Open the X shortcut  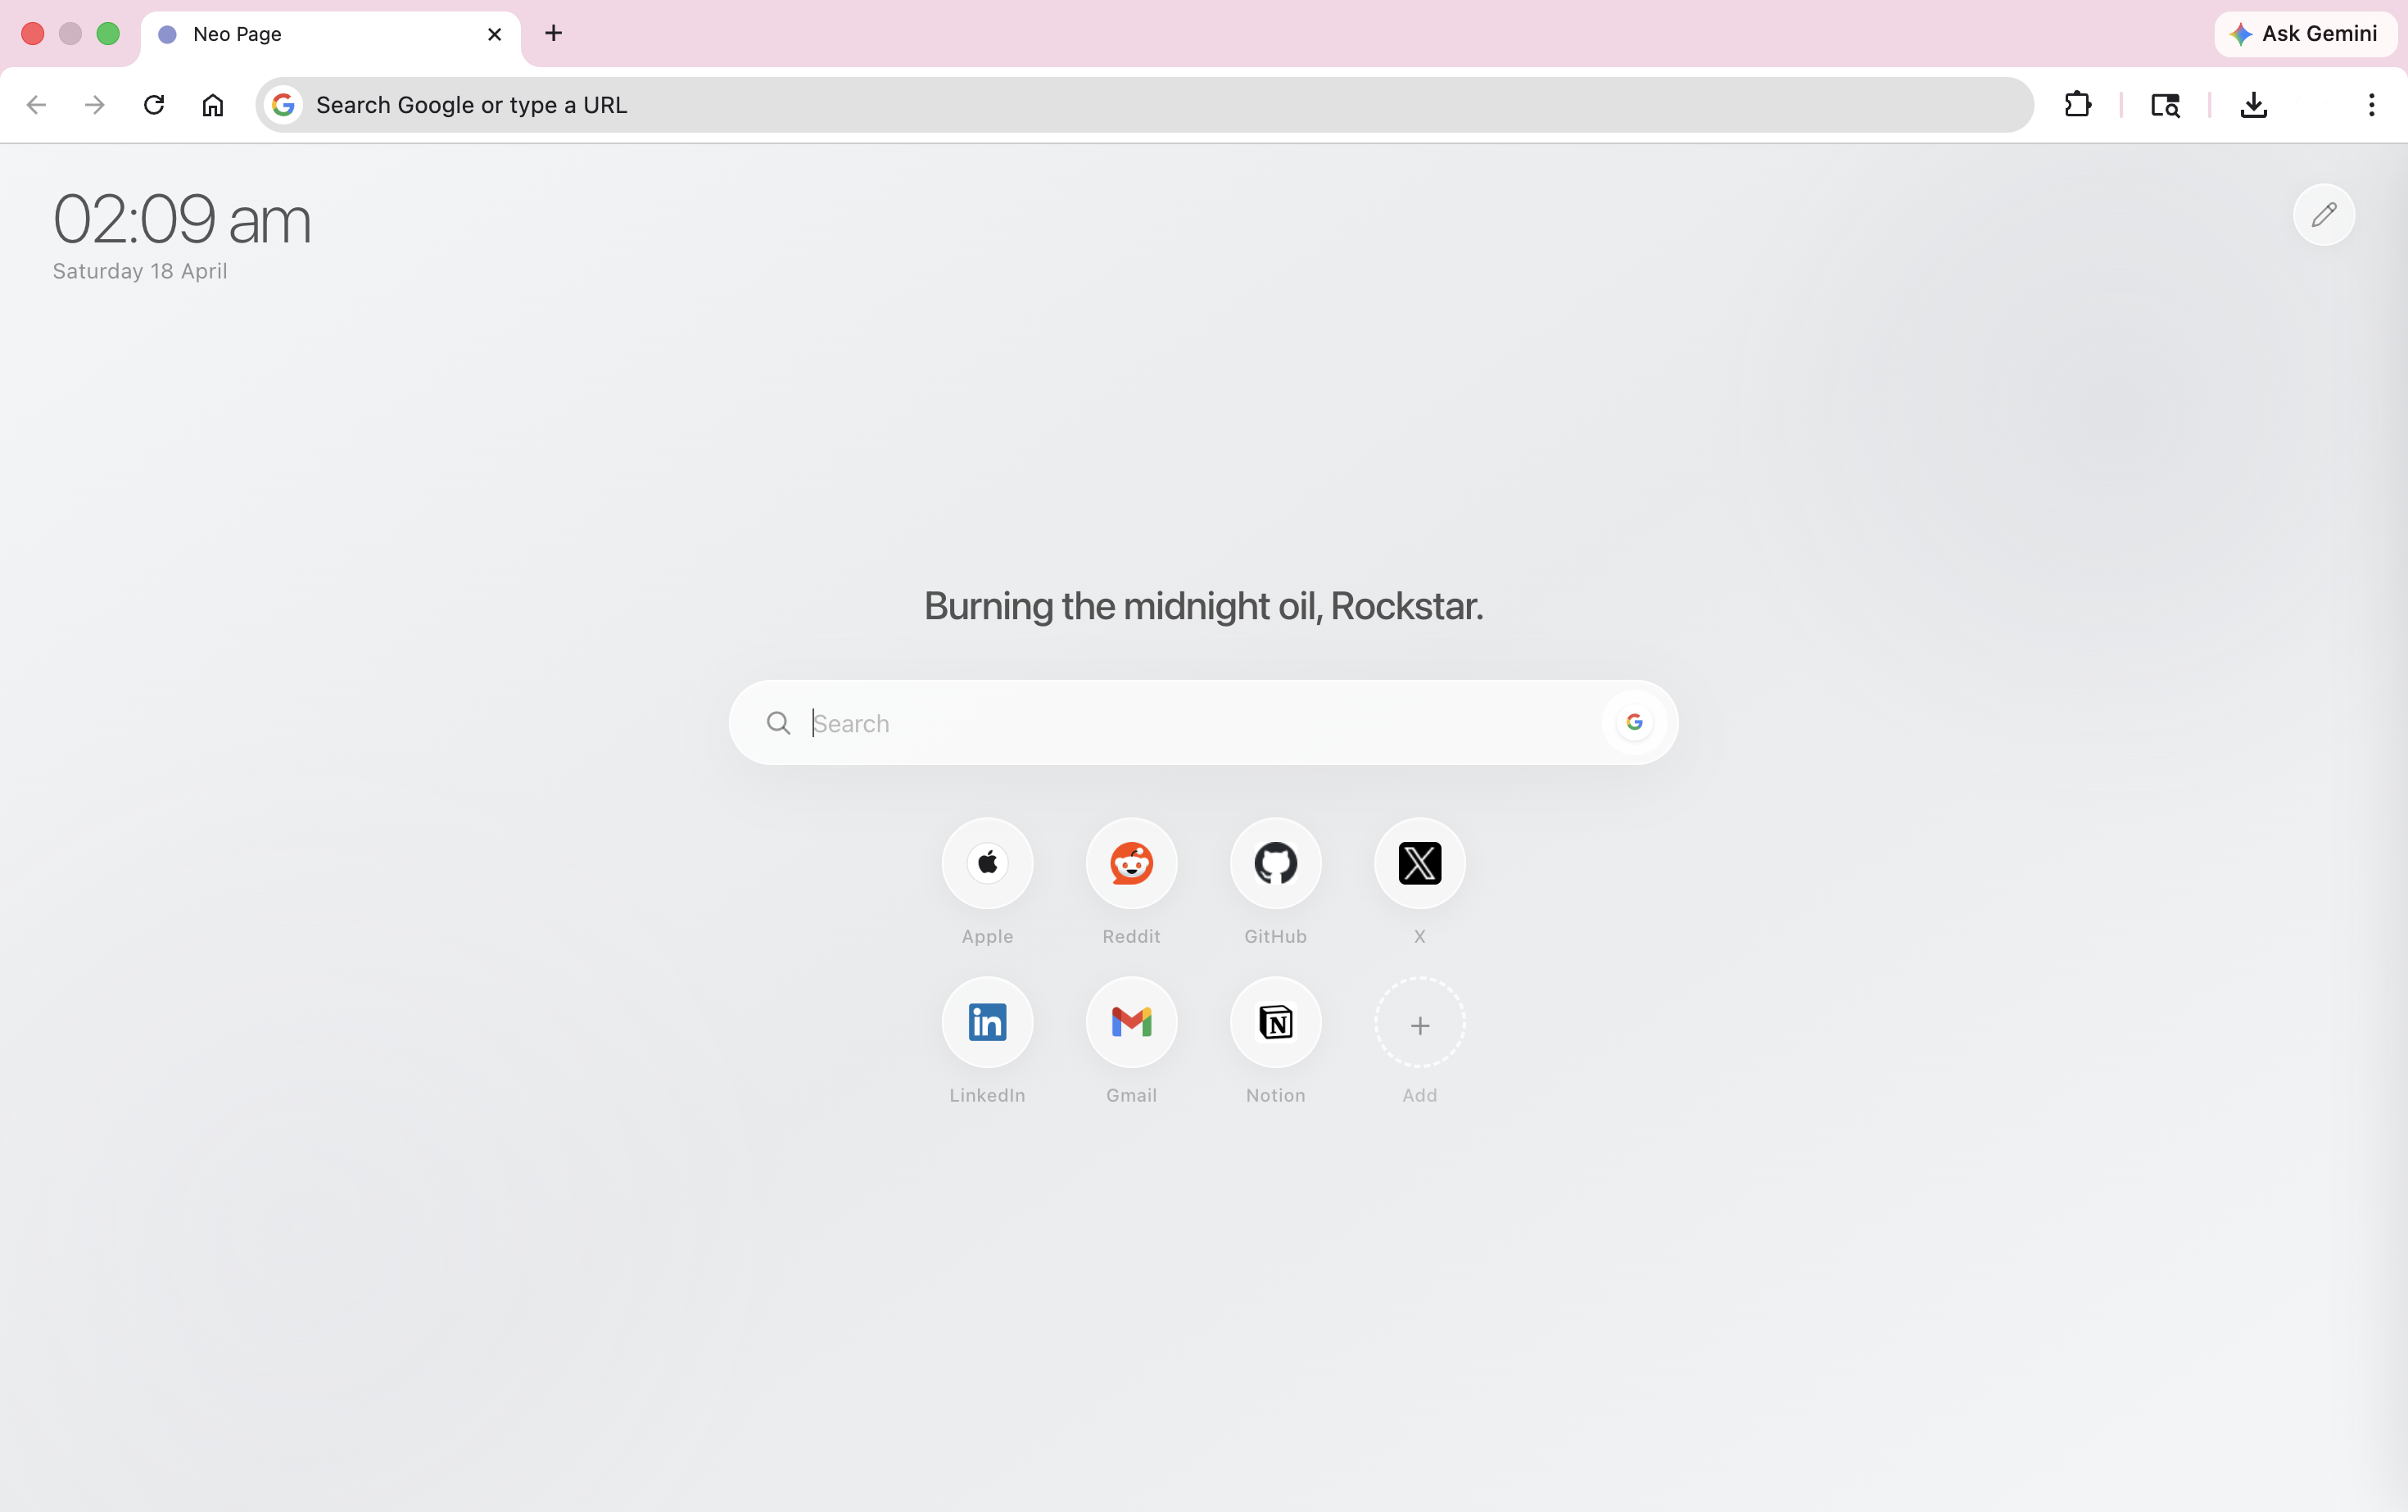coord(1419,863)
